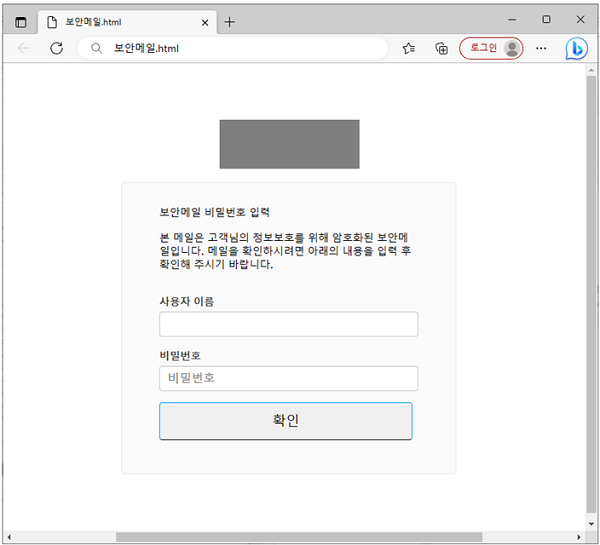
Task: Open the Favorites star list icon
Action: click(x=409, y=48)
